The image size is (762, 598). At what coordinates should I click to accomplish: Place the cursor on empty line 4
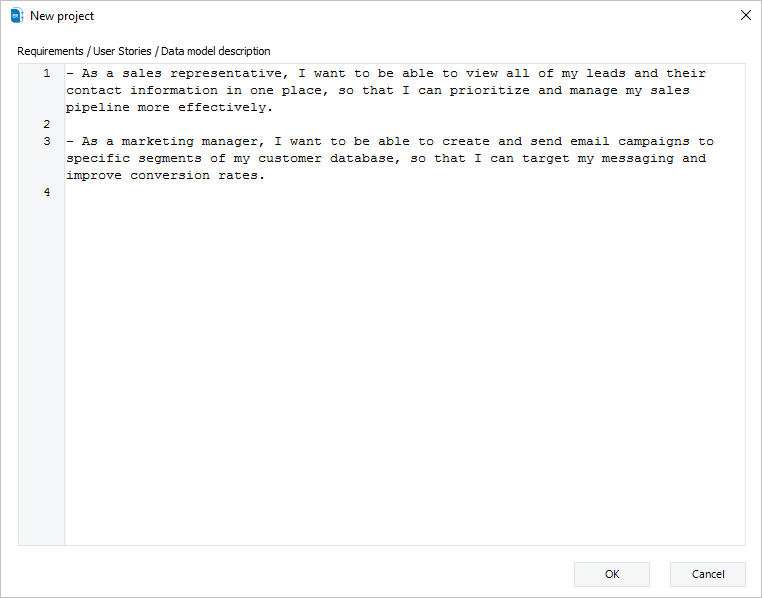405,192
